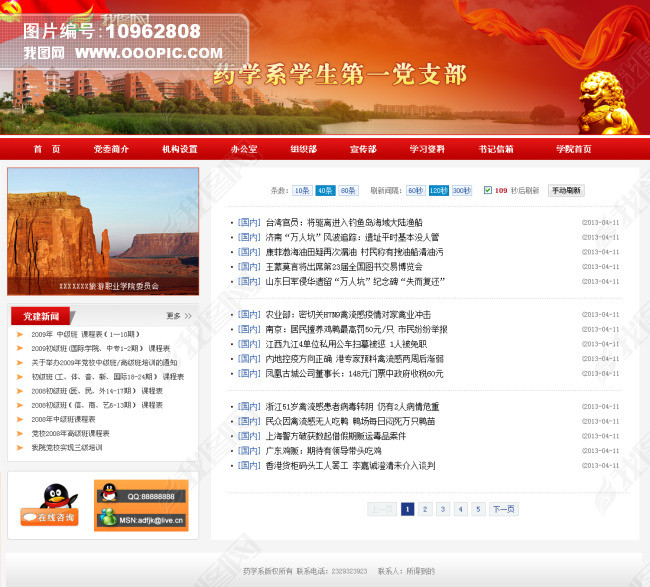Click the large QQ penguin icon
Image resolution: width=650 pixels, height=587 pixels.
58,496
